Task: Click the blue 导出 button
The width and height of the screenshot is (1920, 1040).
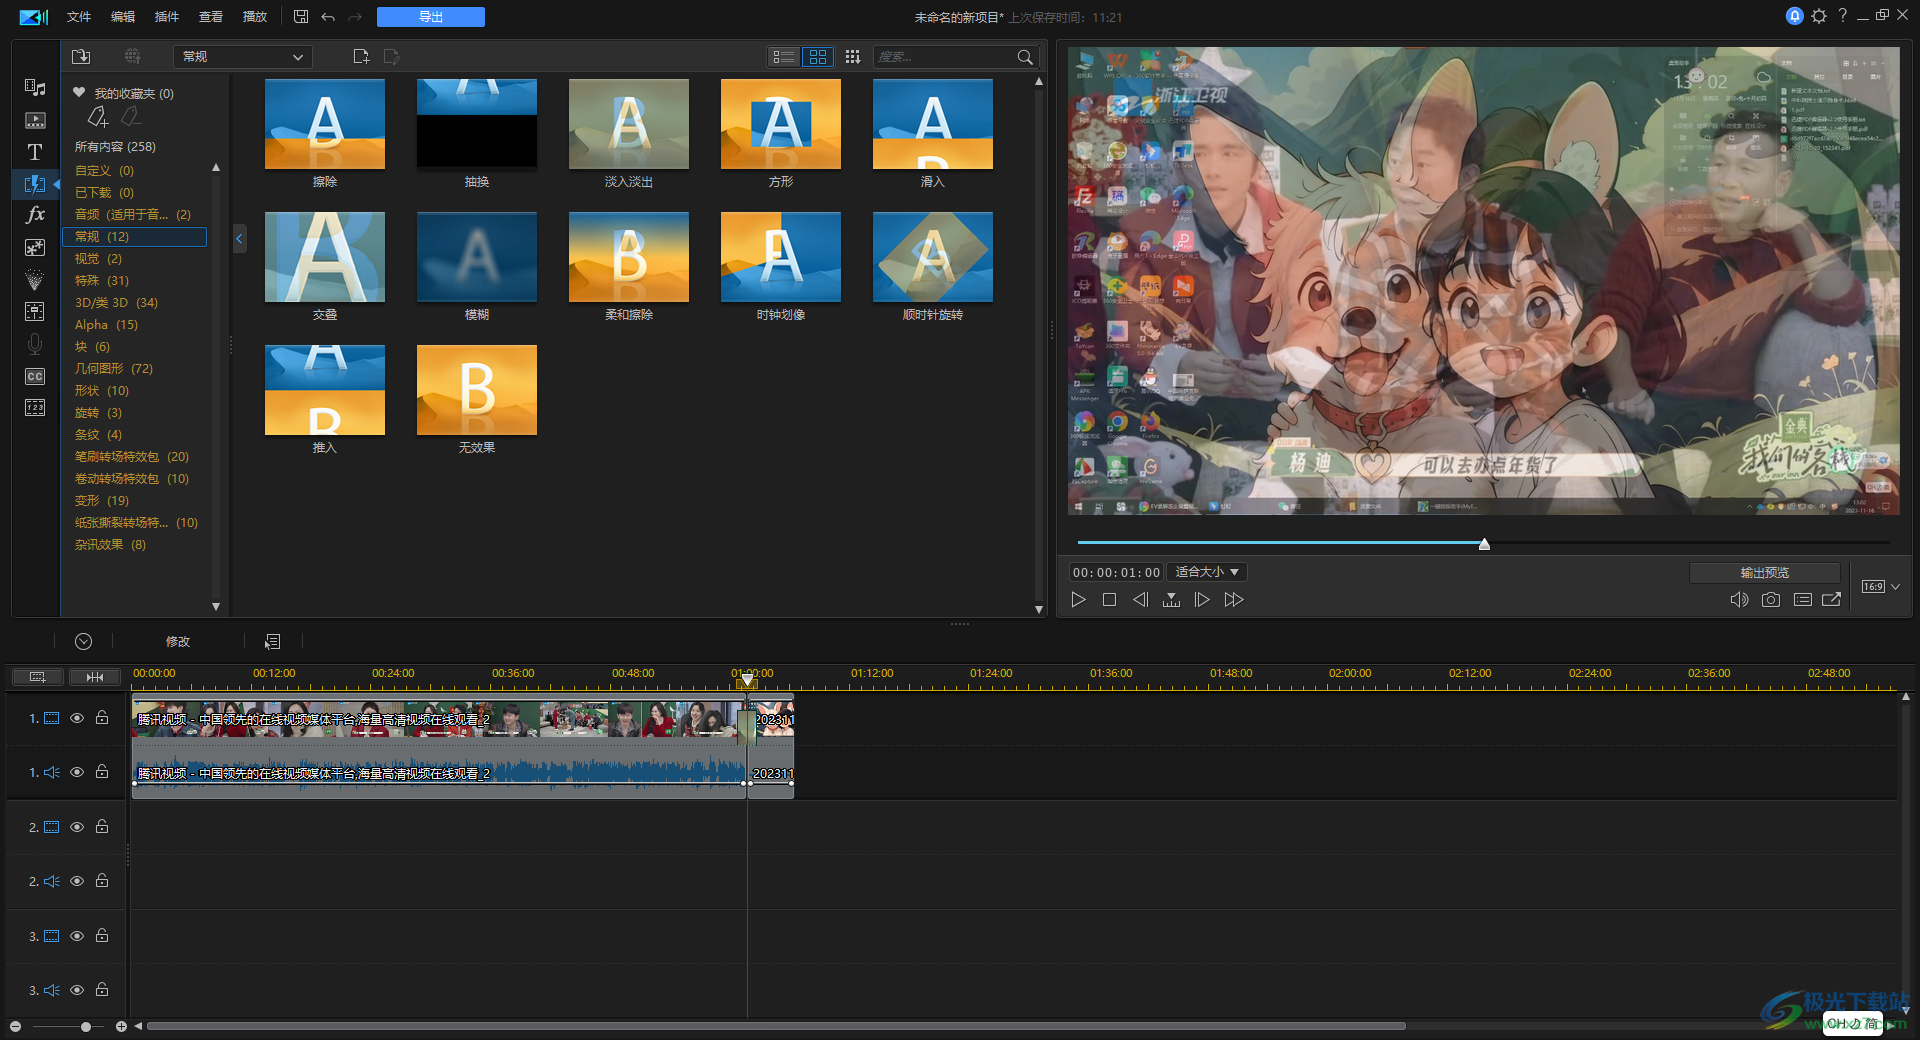Action: click(x=431, y=17)
